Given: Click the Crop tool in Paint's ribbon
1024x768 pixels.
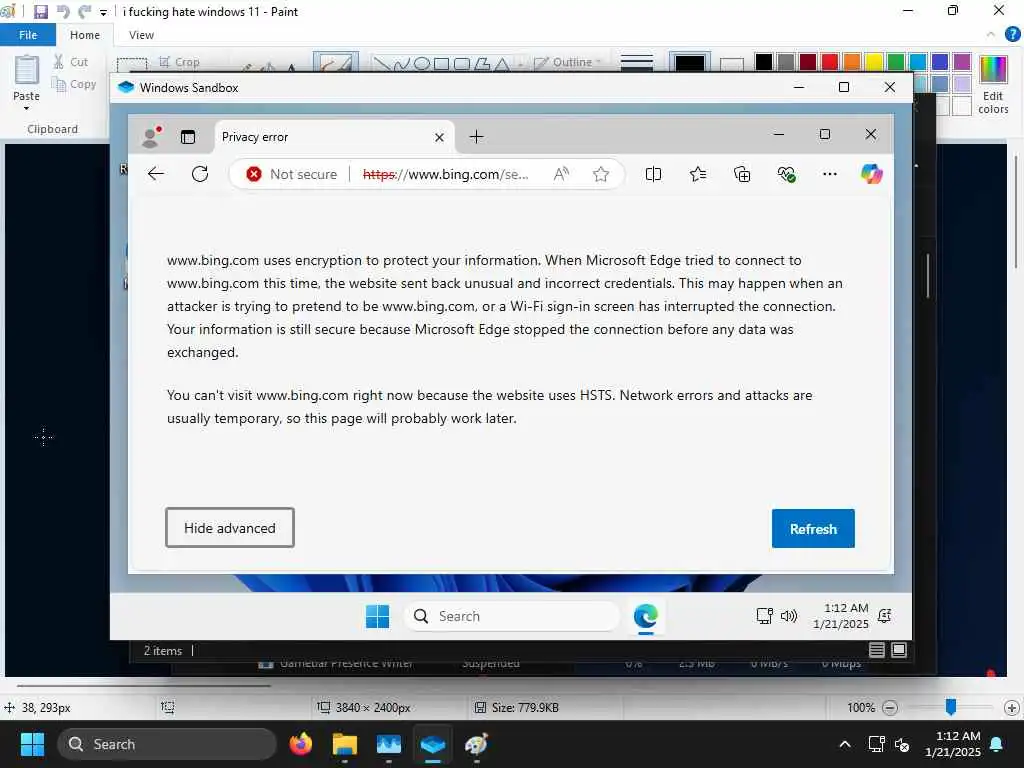Looking at the screenshot, I should [x=179, y=62].
